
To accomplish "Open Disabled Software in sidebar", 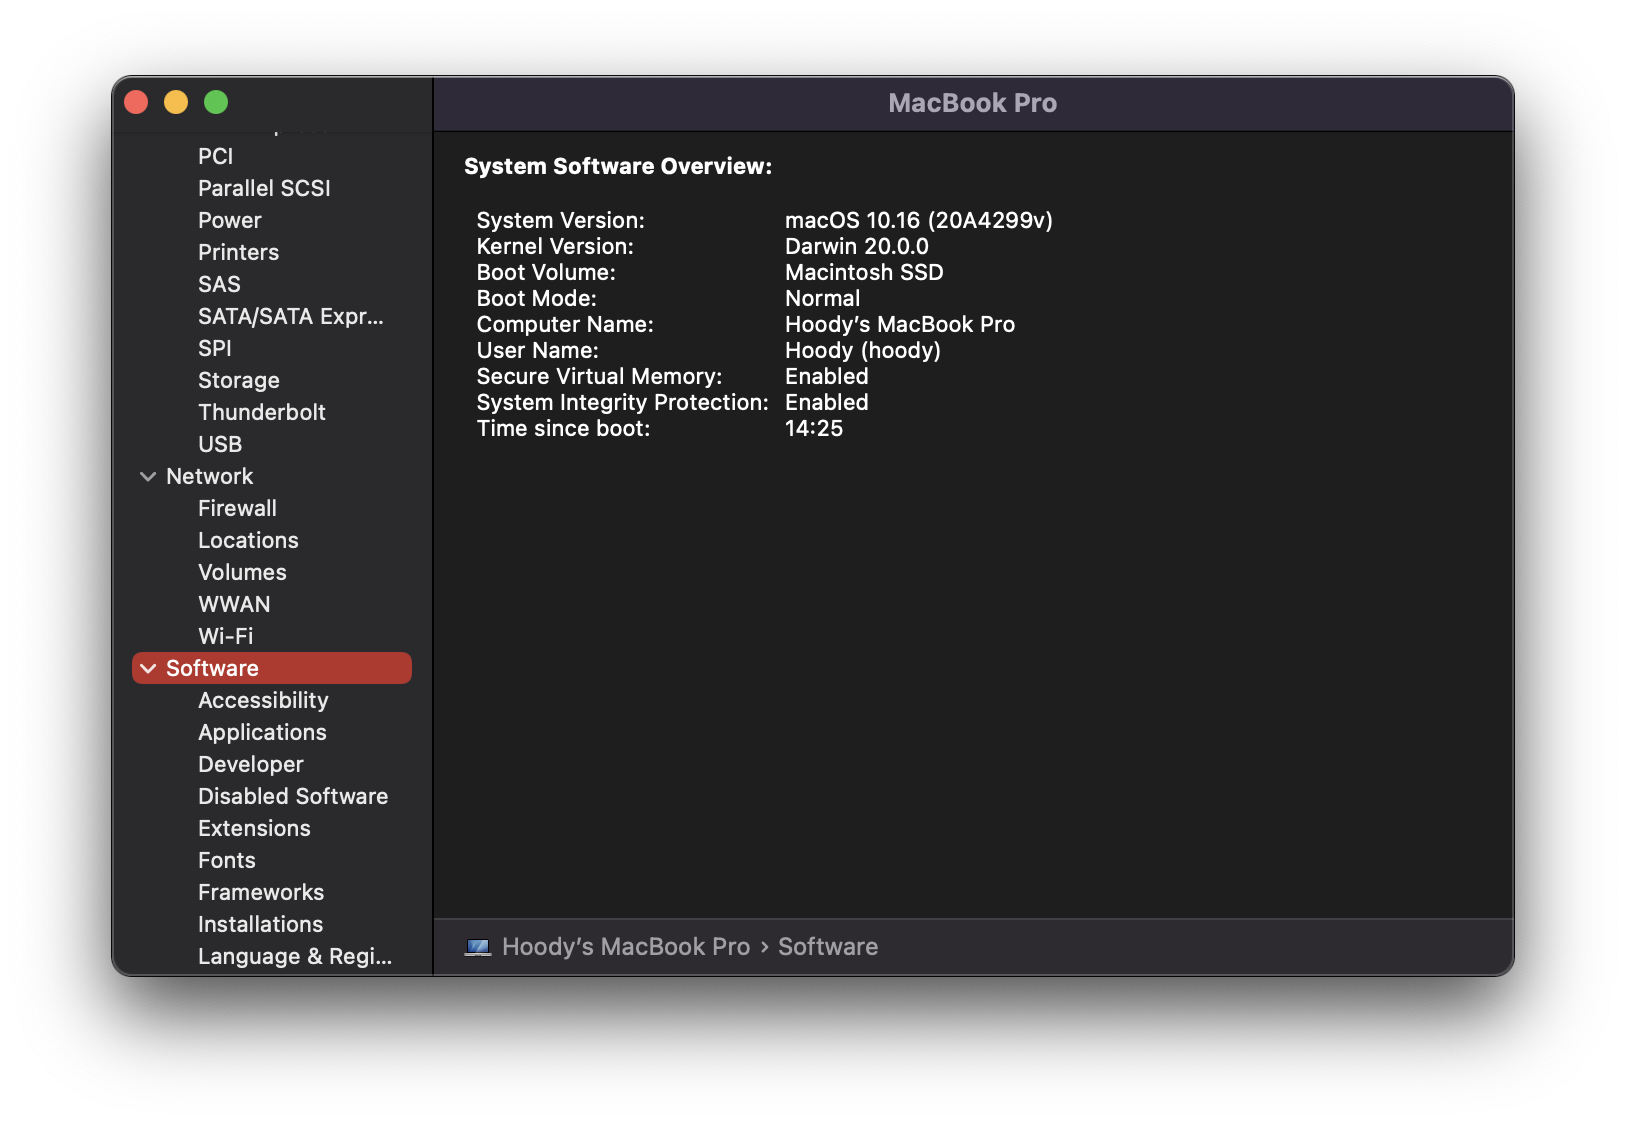I will (x=293, y=796).
